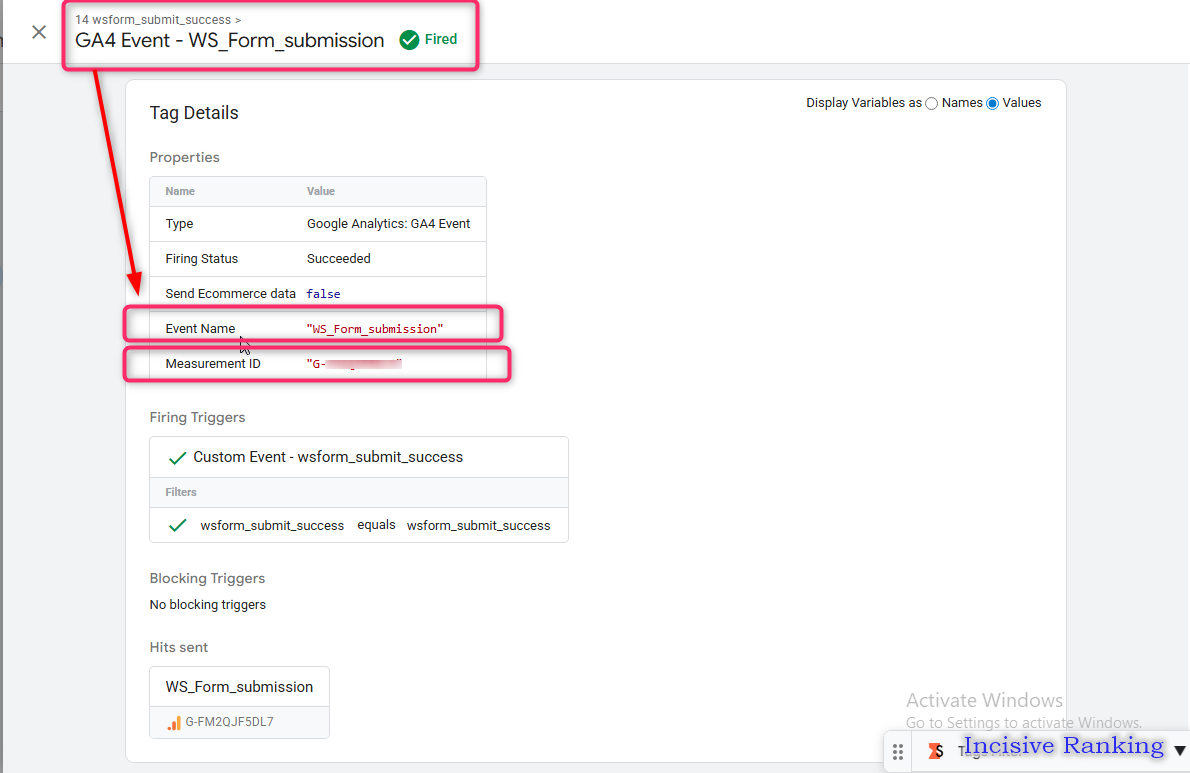The height and width of the screenshot is (773, 1190).
Task: Collapse the debug badge with down arrow
Action: click(1179, 750)
